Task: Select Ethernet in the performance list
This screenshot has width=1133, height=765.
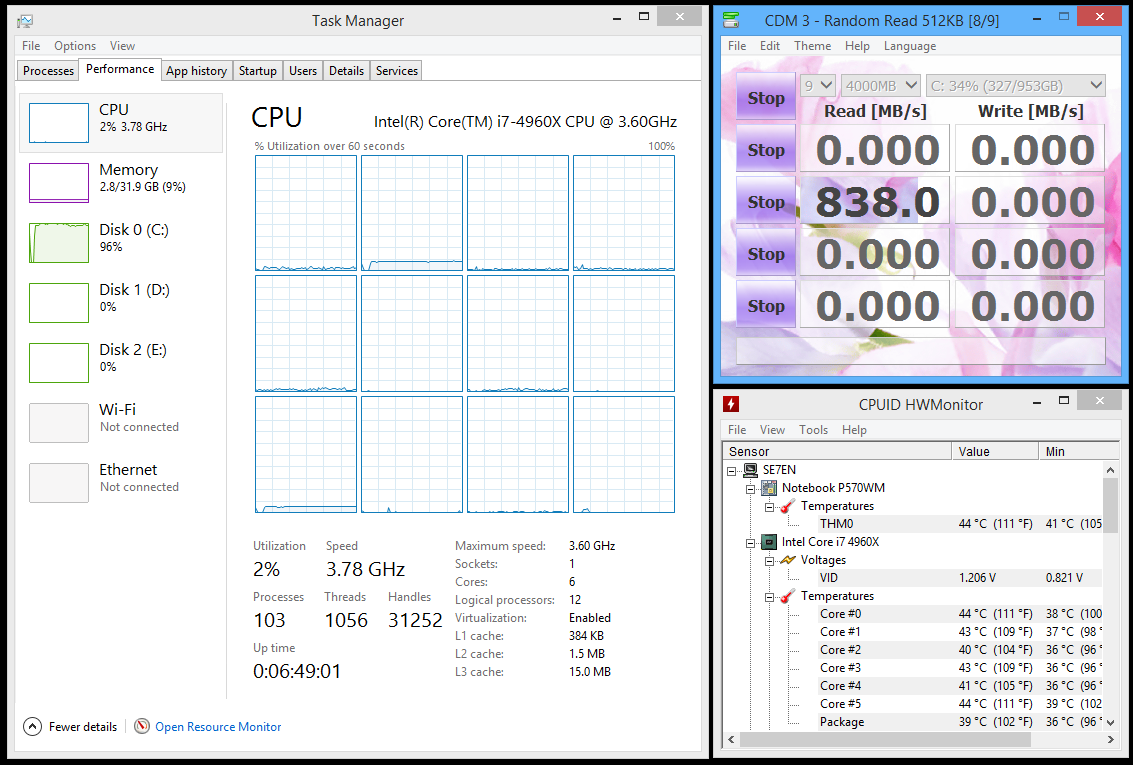Action: [121, 483]
